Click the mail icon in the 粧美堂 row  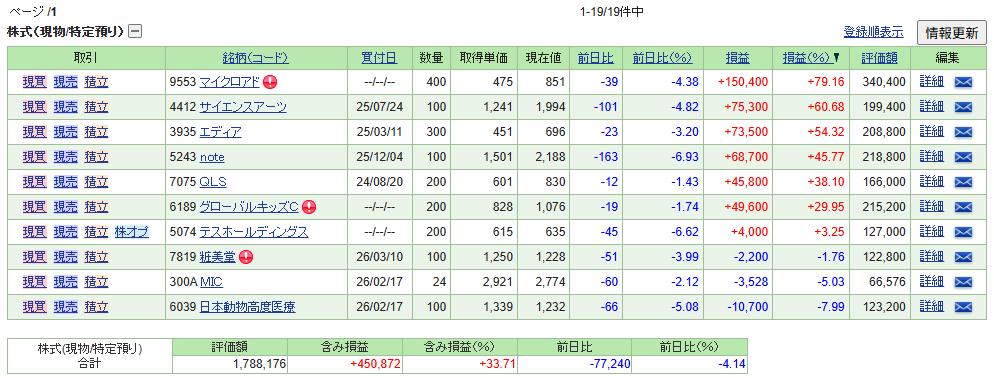963,257
